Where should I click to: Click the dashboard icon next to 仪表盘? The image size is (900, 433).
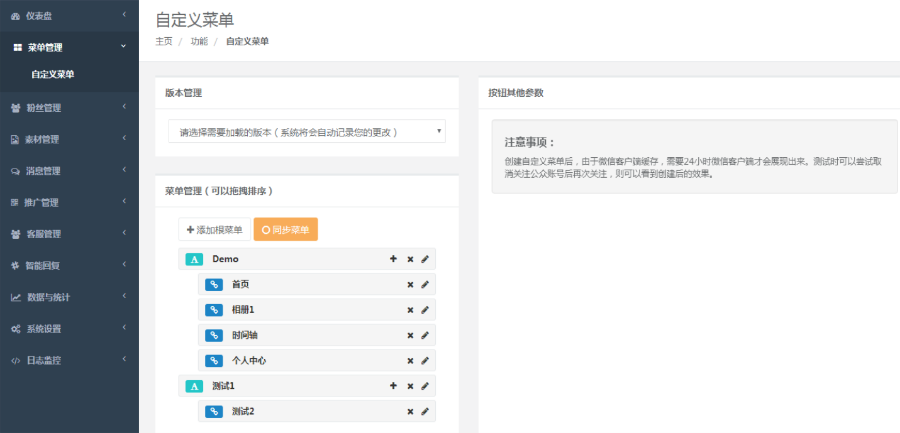[x=15, y=16]
